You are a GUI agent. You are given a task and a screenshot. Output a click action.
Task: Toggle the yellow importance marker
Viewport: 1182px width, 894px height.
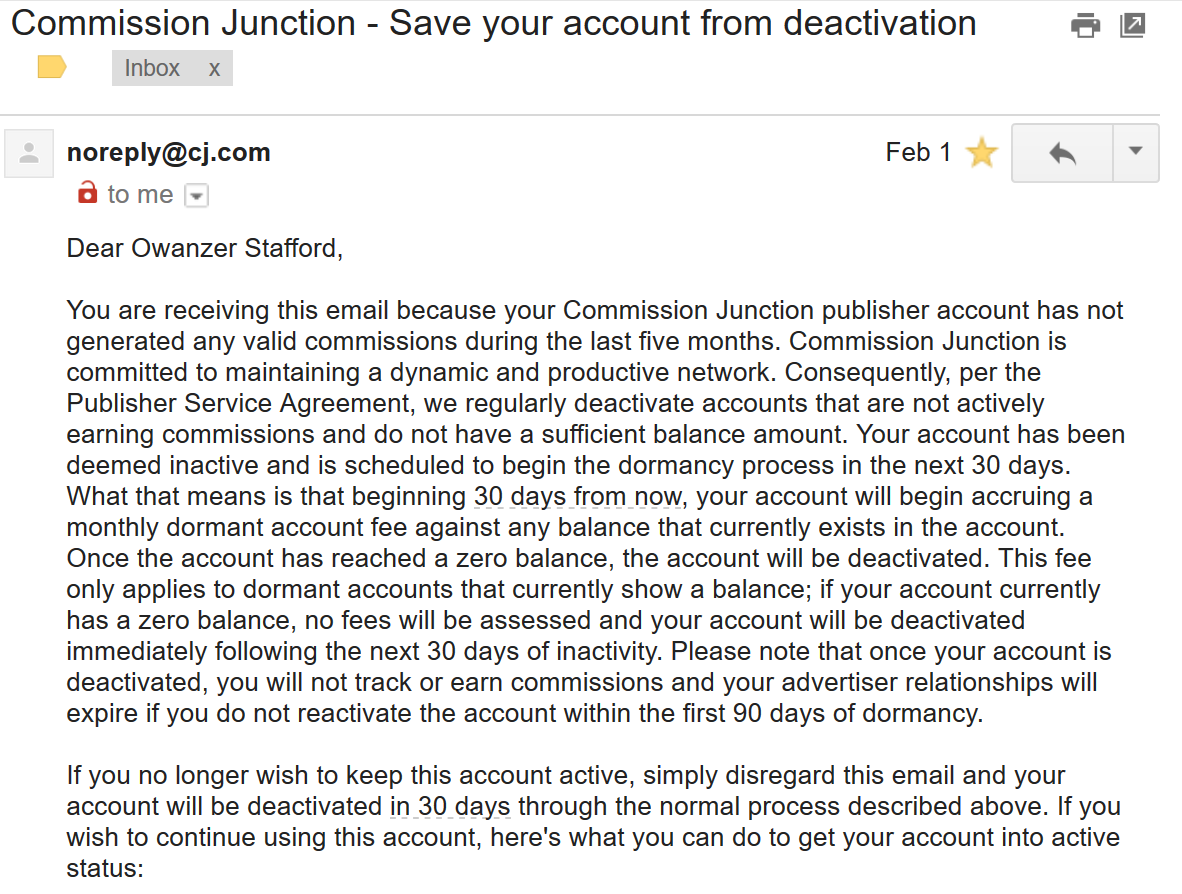(x=52, y=68)
